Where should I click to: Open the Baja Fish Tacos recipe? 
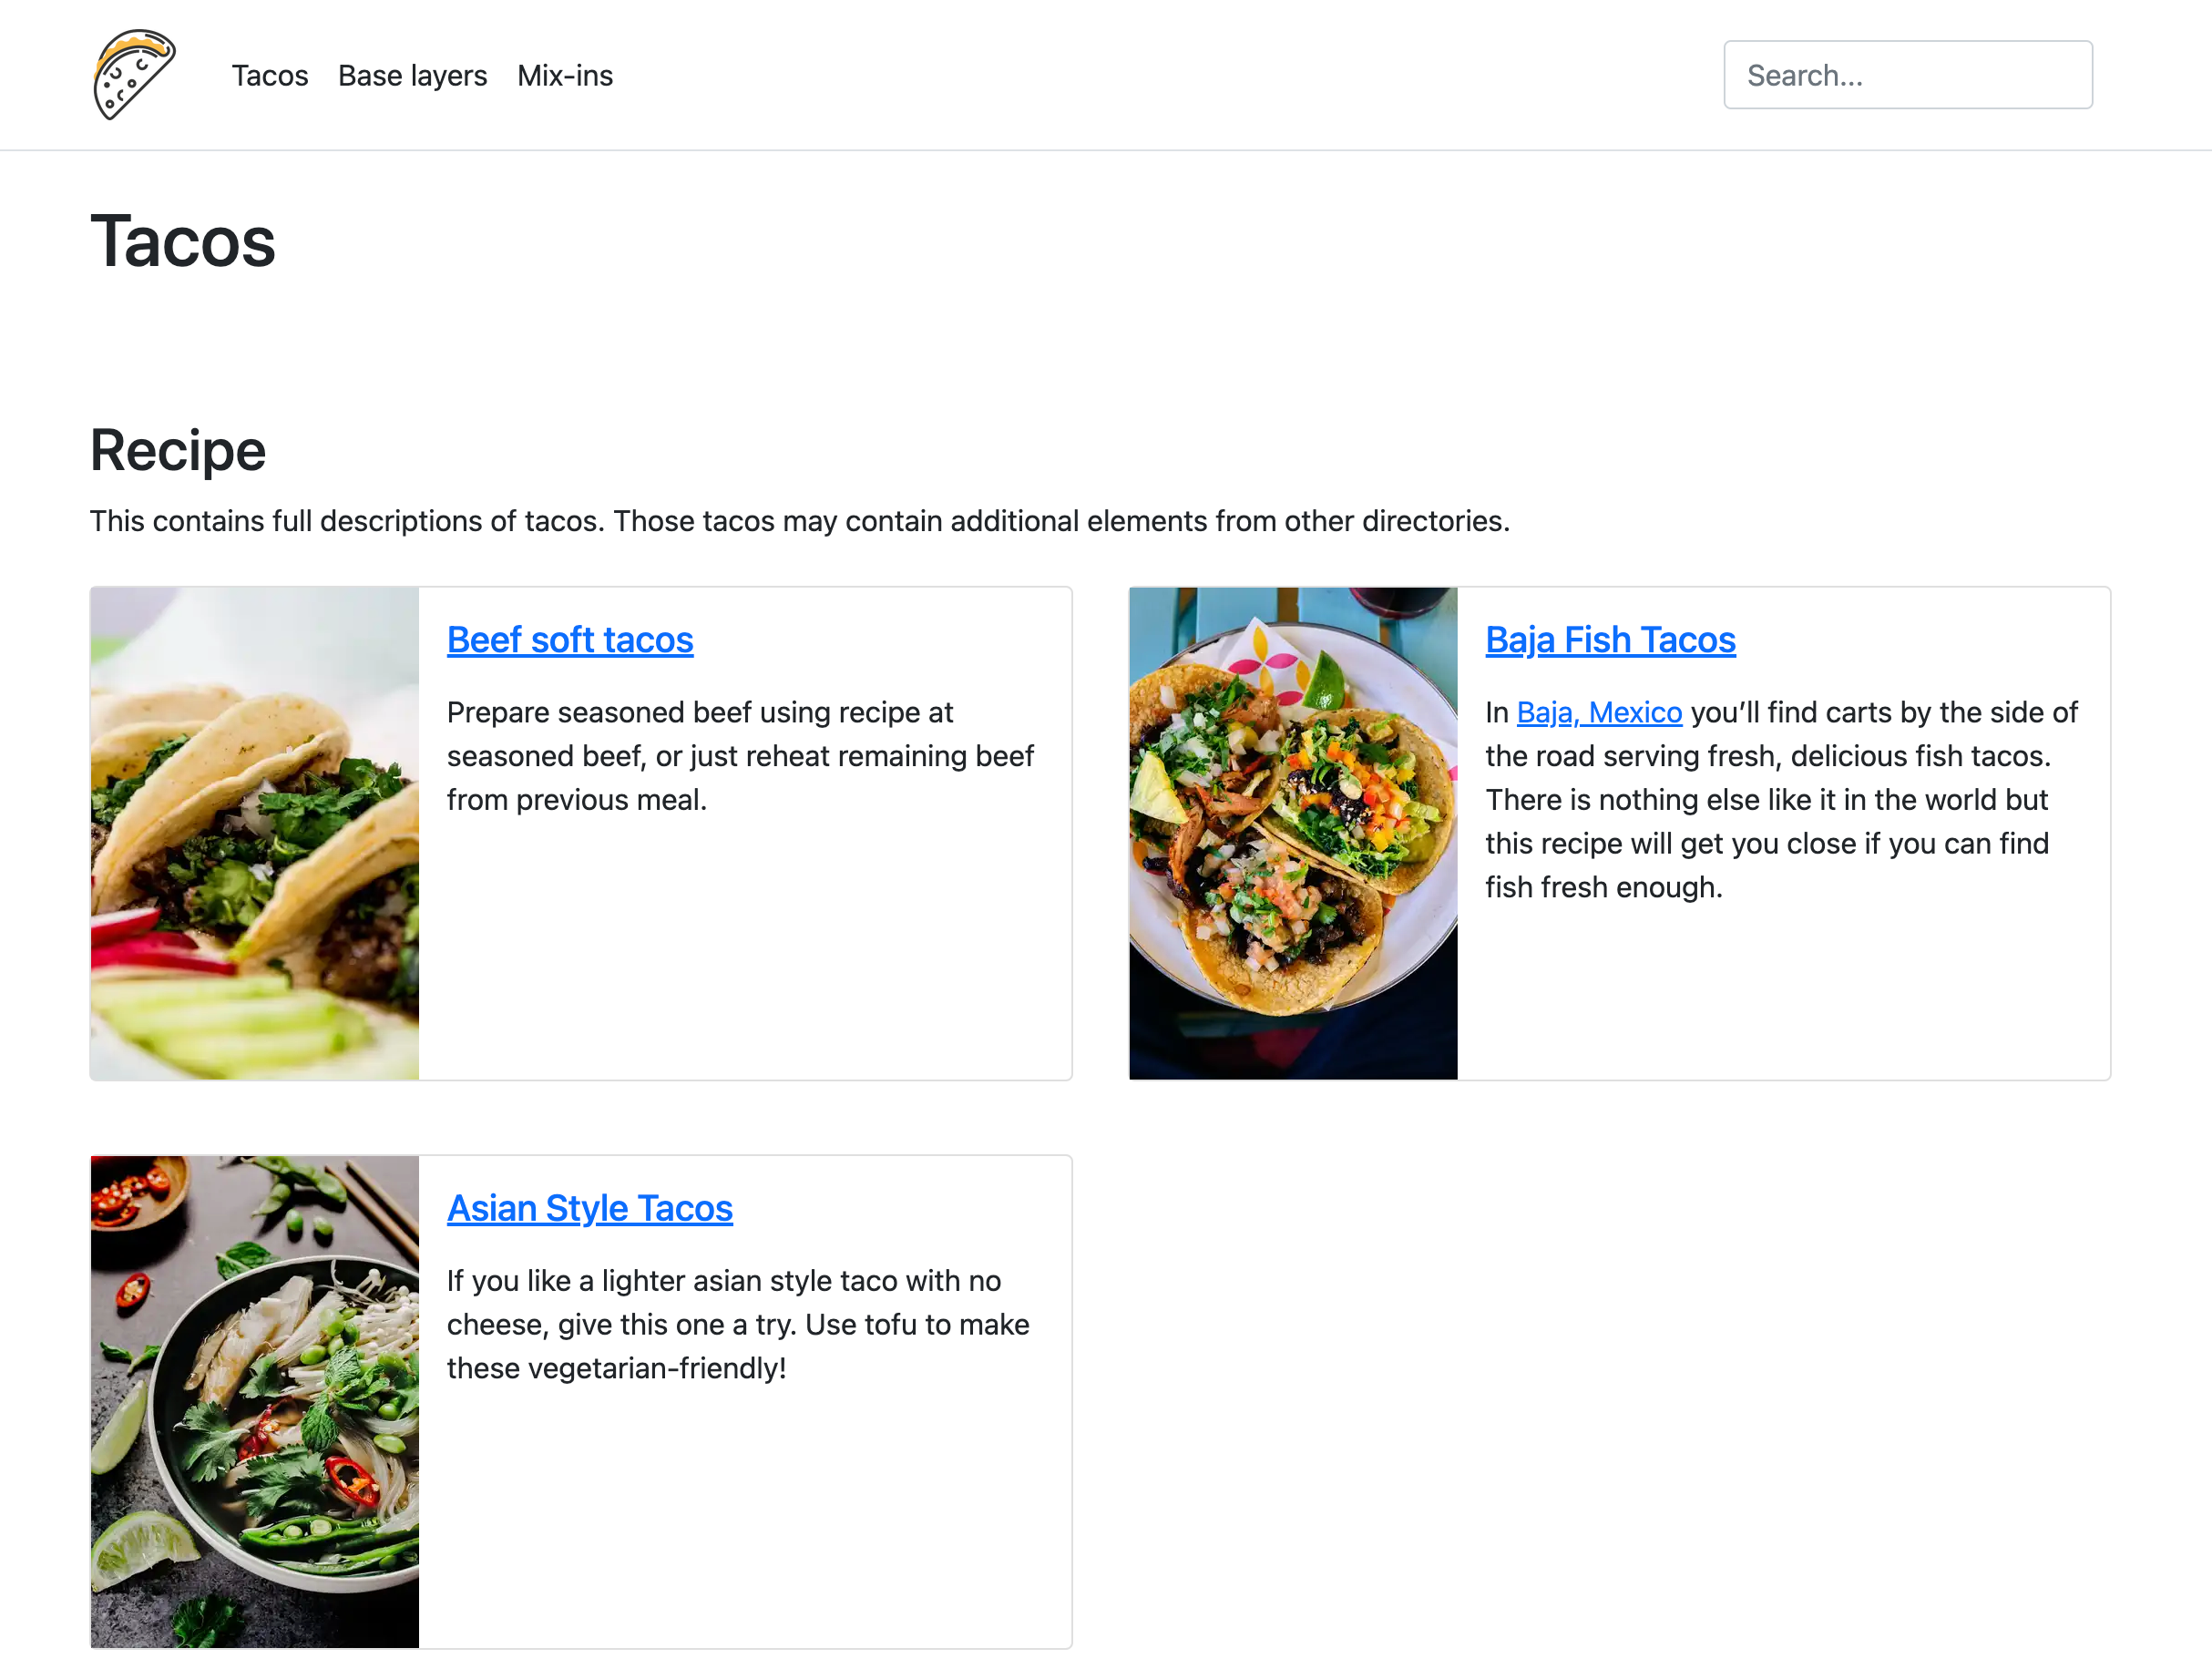point(1610,639)
